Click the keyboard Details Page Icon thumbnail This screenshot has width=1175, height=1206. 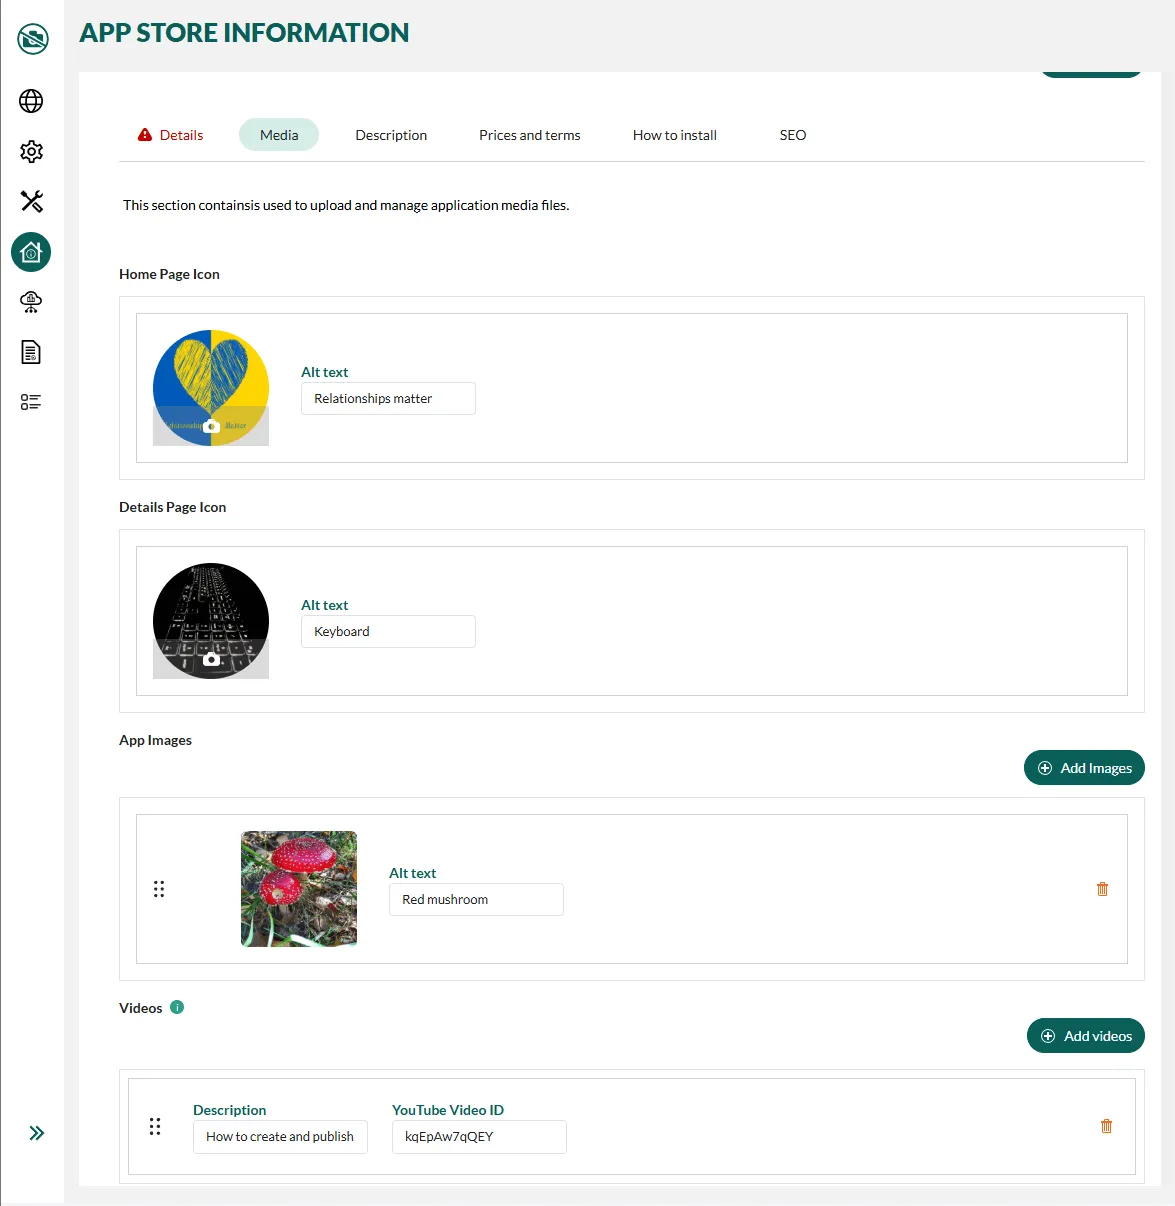pyautogui.click(x=211, y=621)
